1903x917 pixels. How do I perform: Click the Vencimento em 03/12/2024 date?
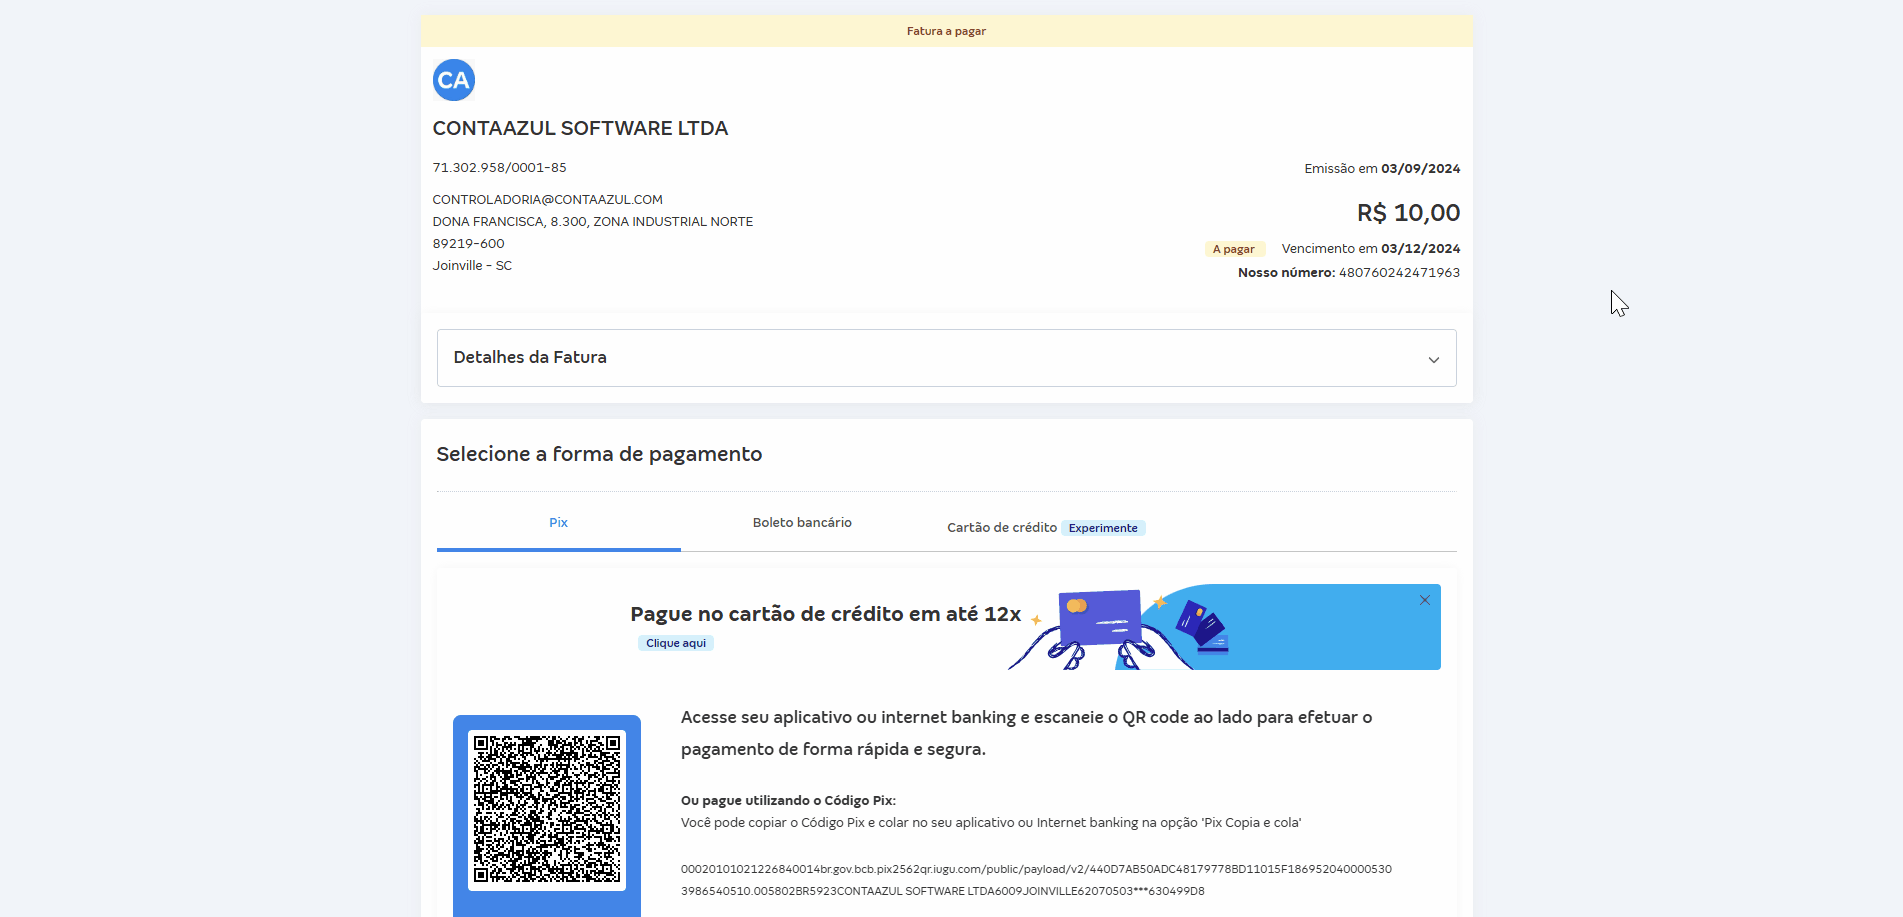1370,249
